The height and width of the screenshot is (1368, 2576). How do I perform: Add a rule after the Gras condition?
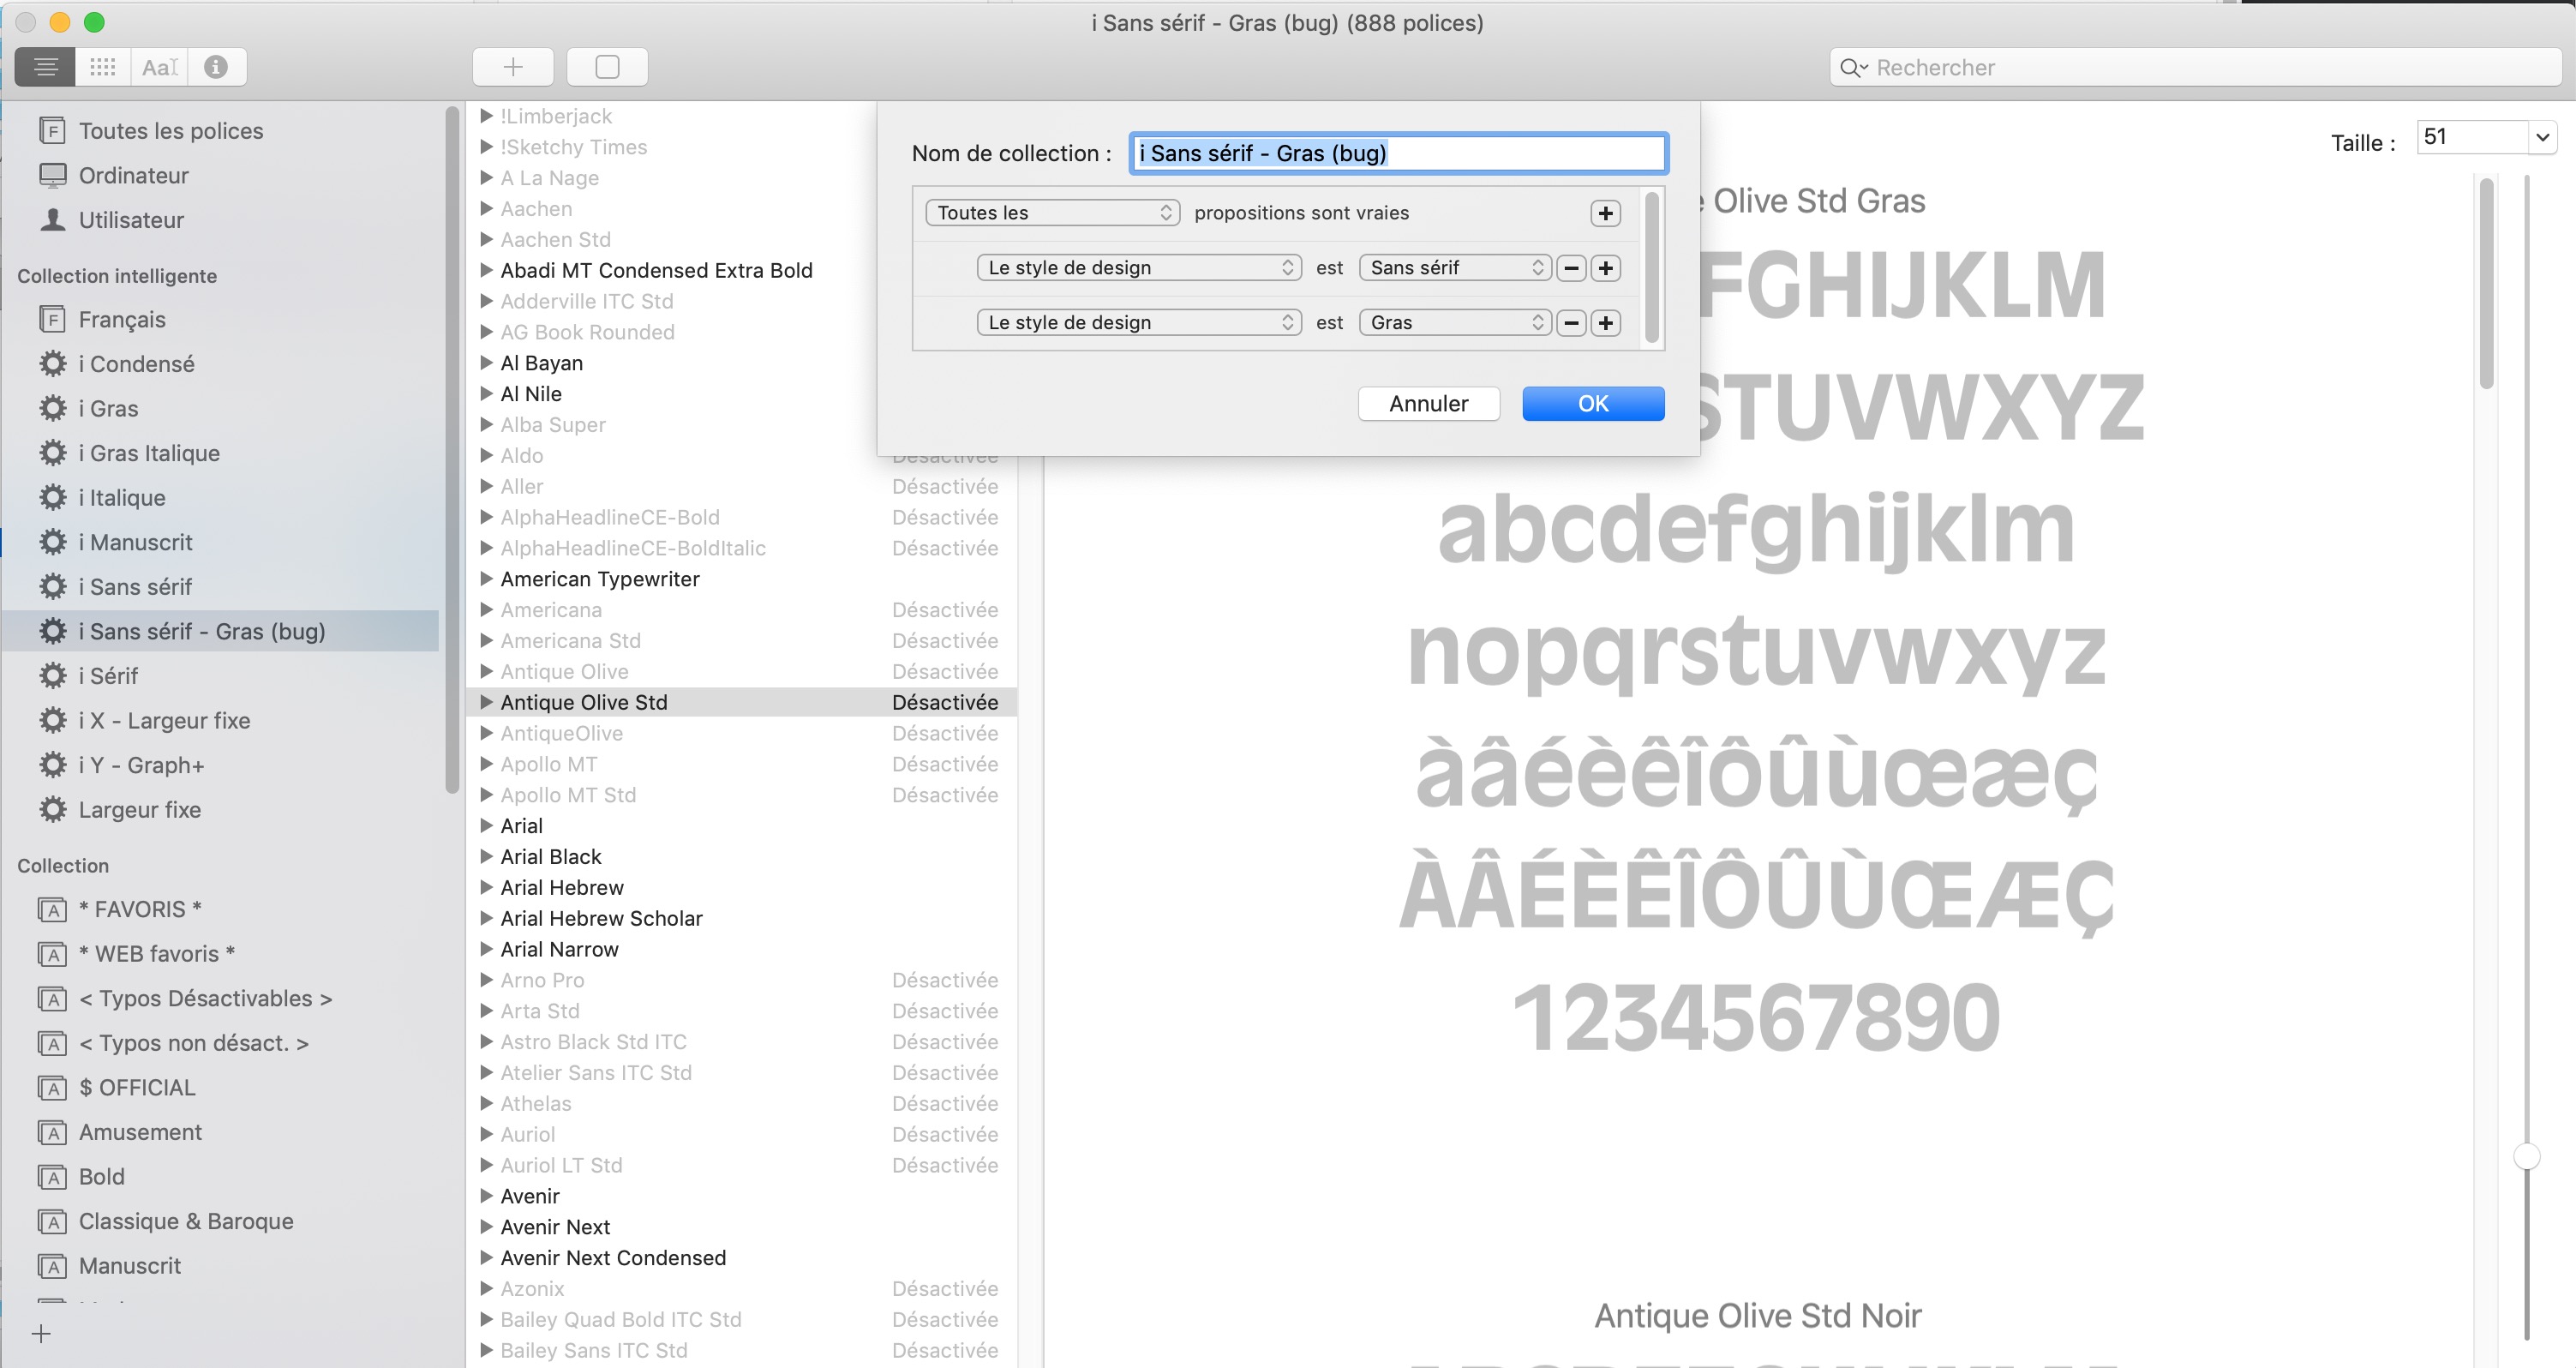point(1606,323)
